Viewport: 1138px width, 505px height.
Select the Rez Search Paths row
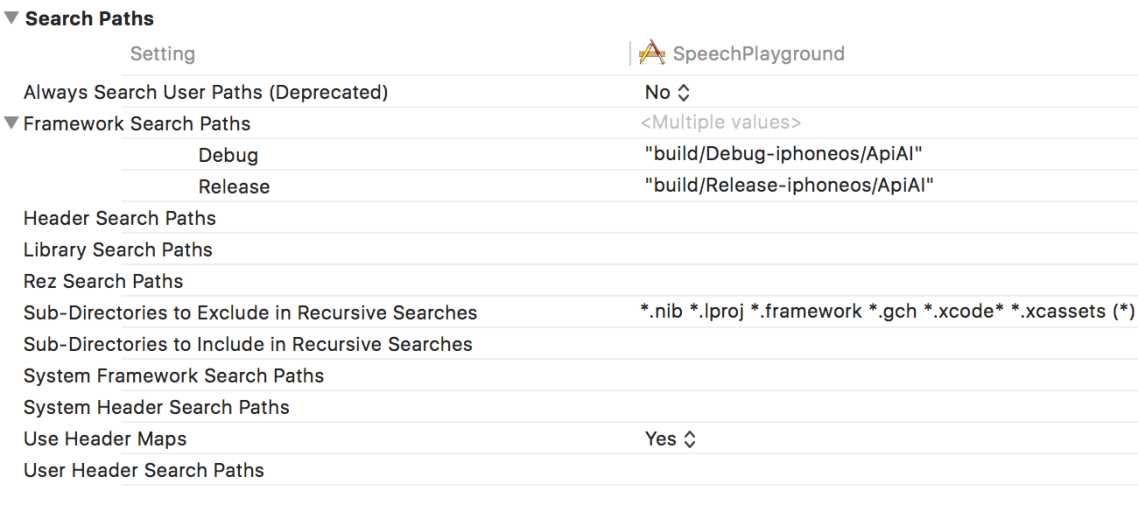click(103, 281)
